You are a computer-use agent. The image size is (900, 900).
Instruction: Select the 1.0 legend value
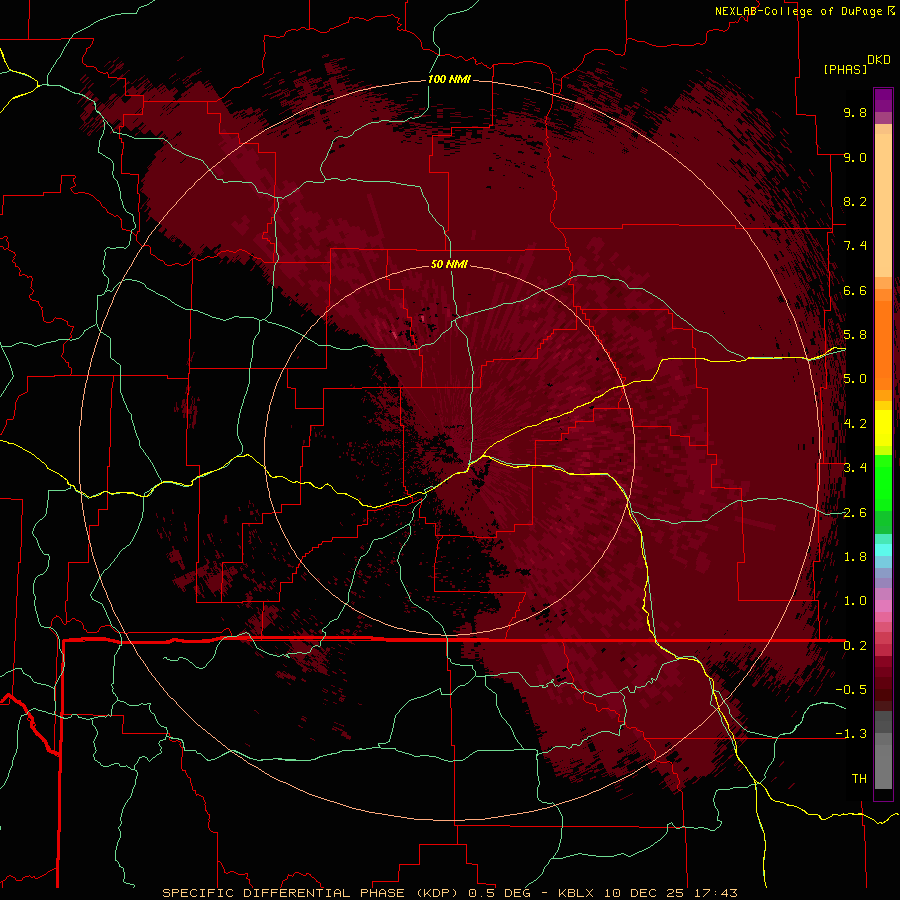tap(855, 601)
